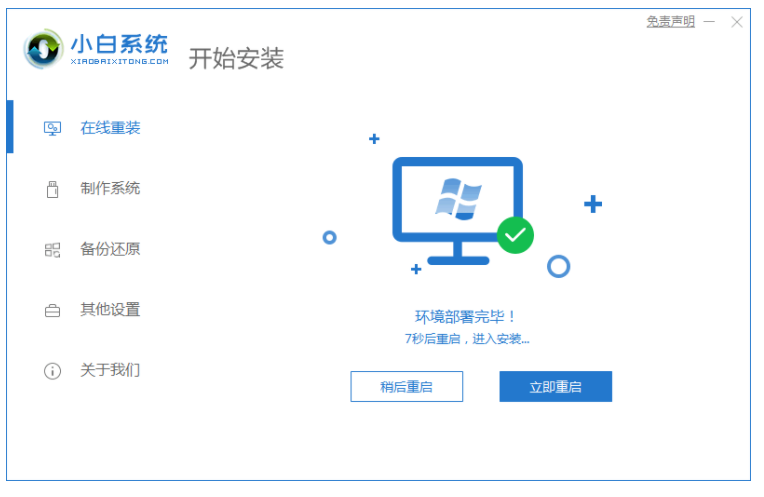The image size is (764, 497).
Task: Show the 关于我们 page
Action: [x=110, y=370]
